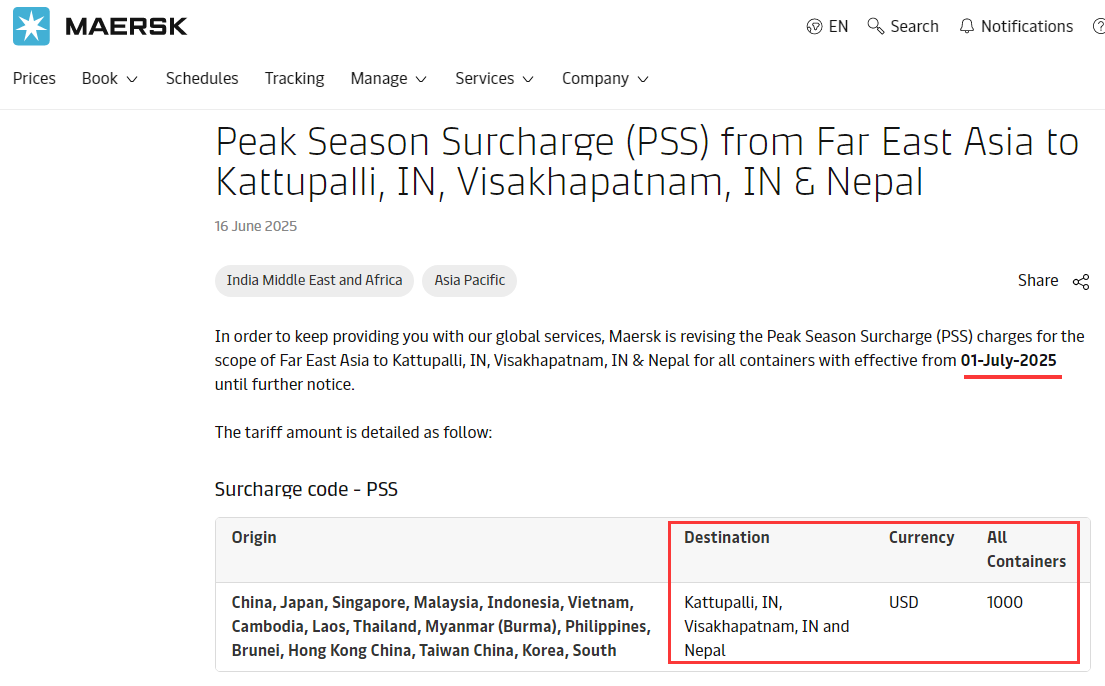Click the search magnifier icon
The width and height of the screenshot is (1105, 686).
coord(876,26)
